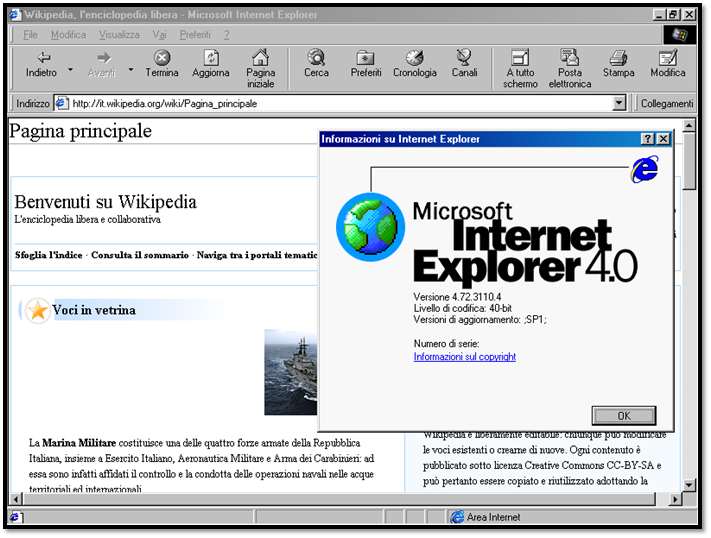This screenshot has height=538, width=711.
Task: Refresh the page with Aggiorna
Action: [x=211, y=64]
